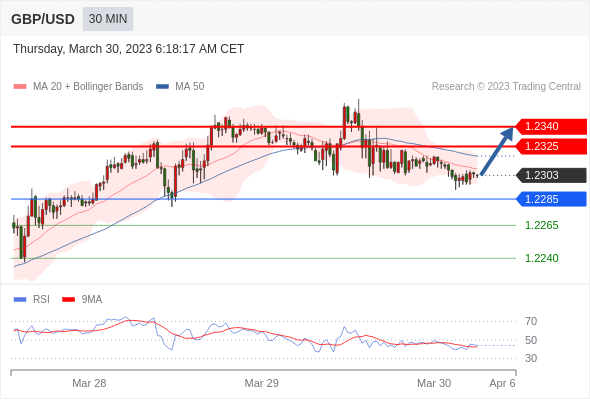Click the 1.2265 support level label

point(542,225)
